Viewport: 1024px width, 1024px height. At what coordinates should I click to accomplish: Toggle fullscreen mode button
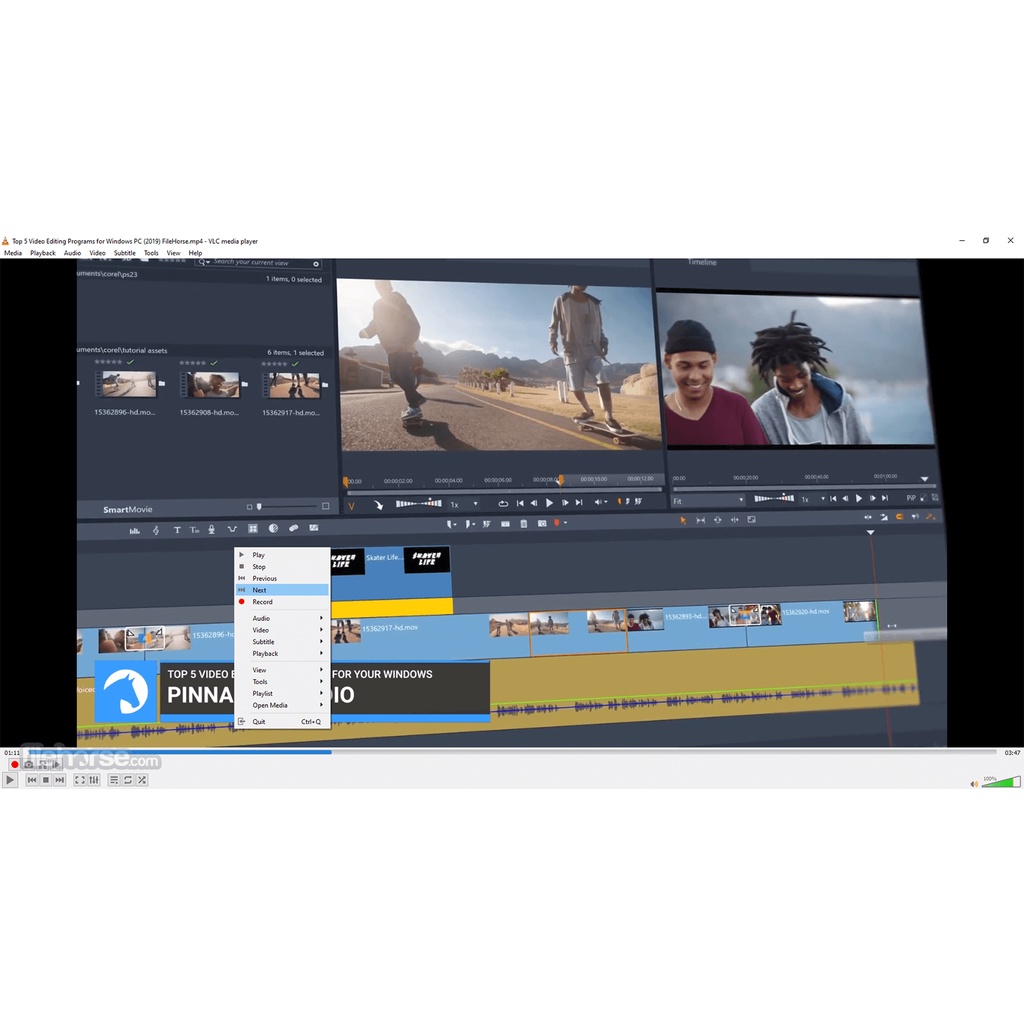tap(80, 780)
